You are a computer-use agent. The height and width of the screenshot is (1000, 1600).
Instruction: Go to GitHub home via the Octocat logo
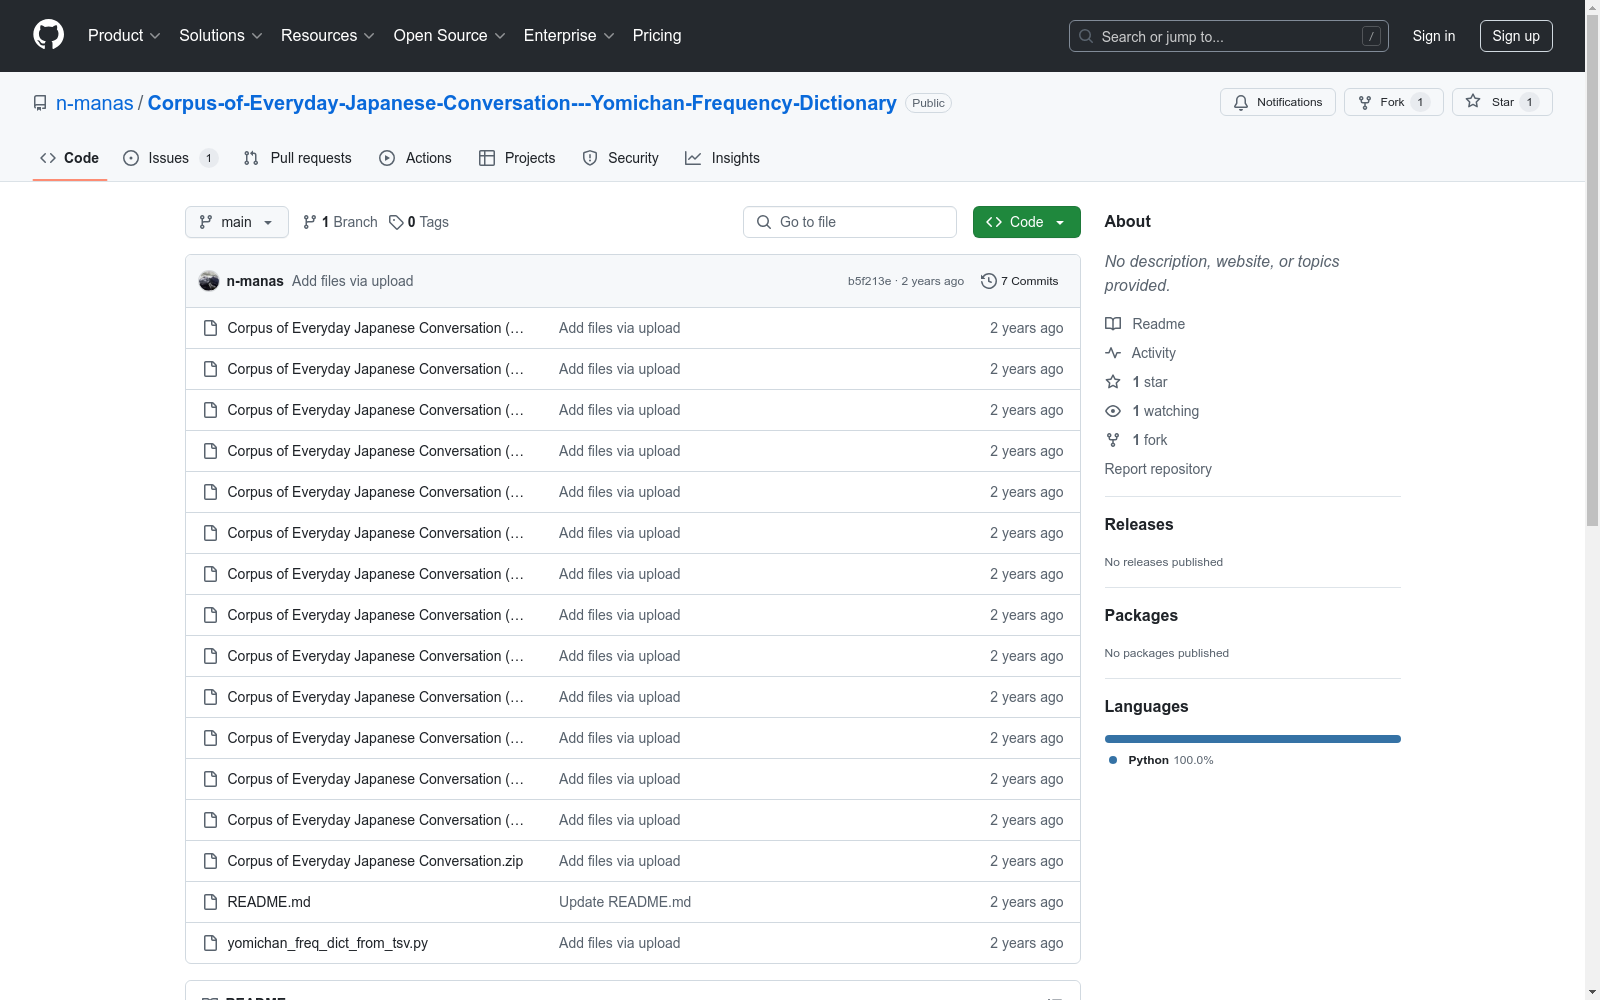(x=48, y=35)
